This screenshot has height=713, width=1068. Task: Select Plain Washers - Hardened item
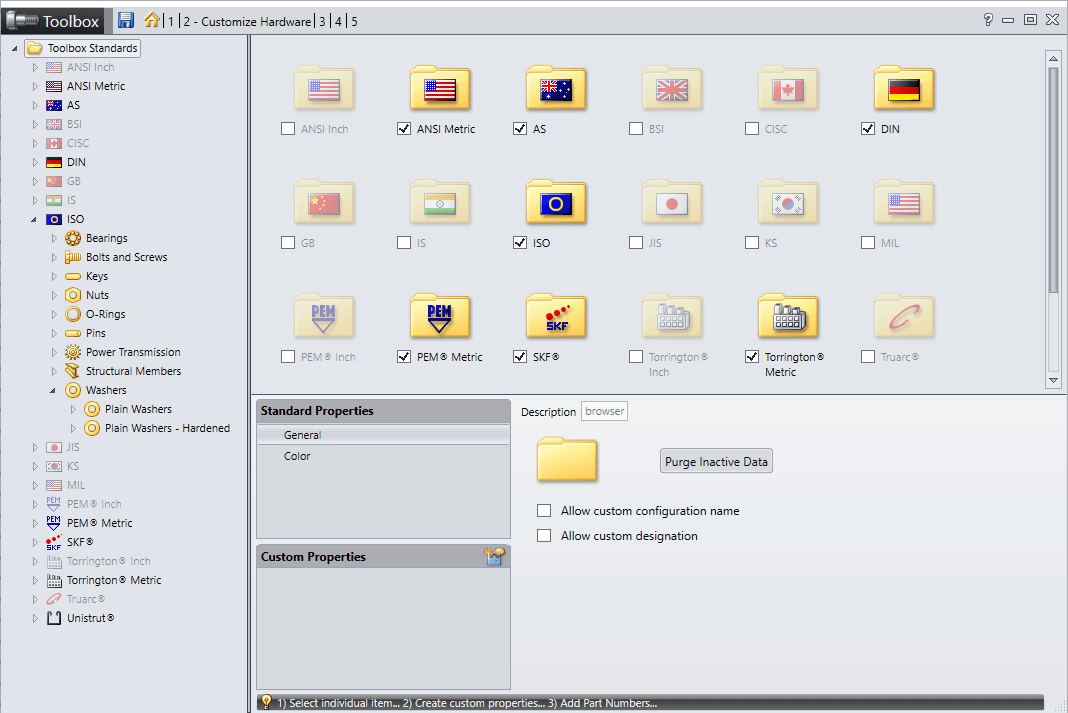point(167,428)
